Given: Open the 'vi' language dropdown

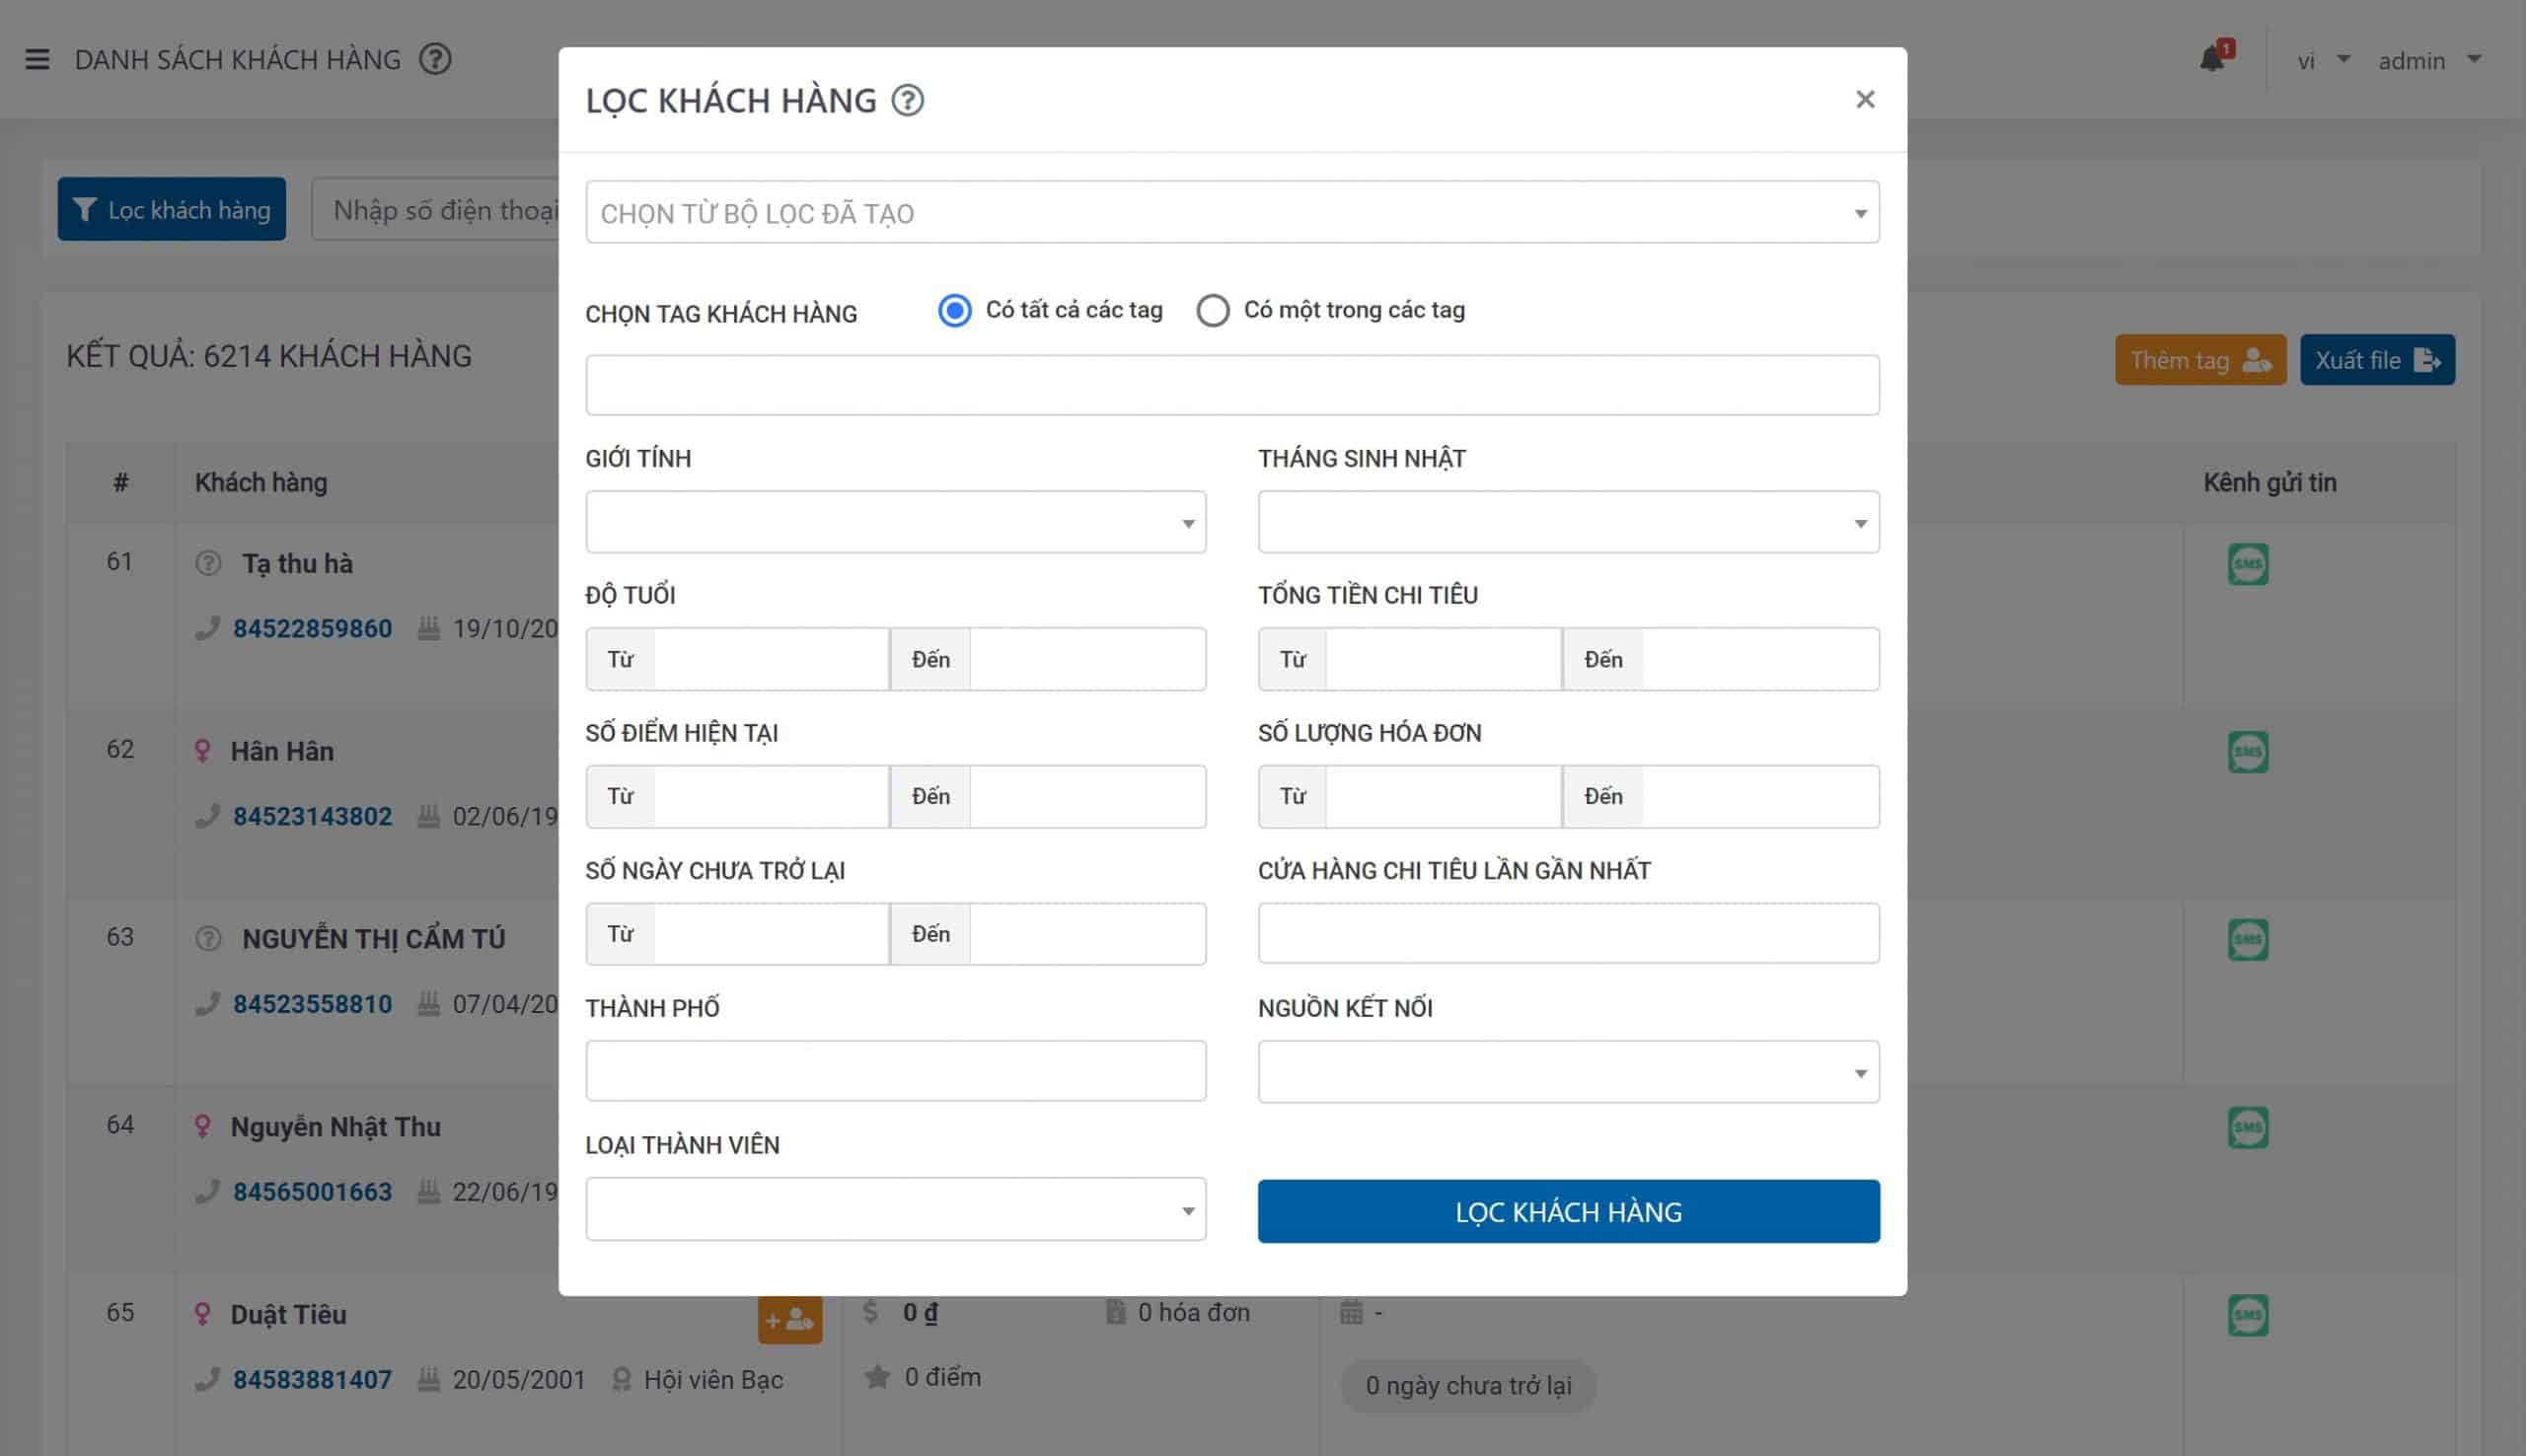Looking at the screenshot, I should click(x=2322, y=61).
